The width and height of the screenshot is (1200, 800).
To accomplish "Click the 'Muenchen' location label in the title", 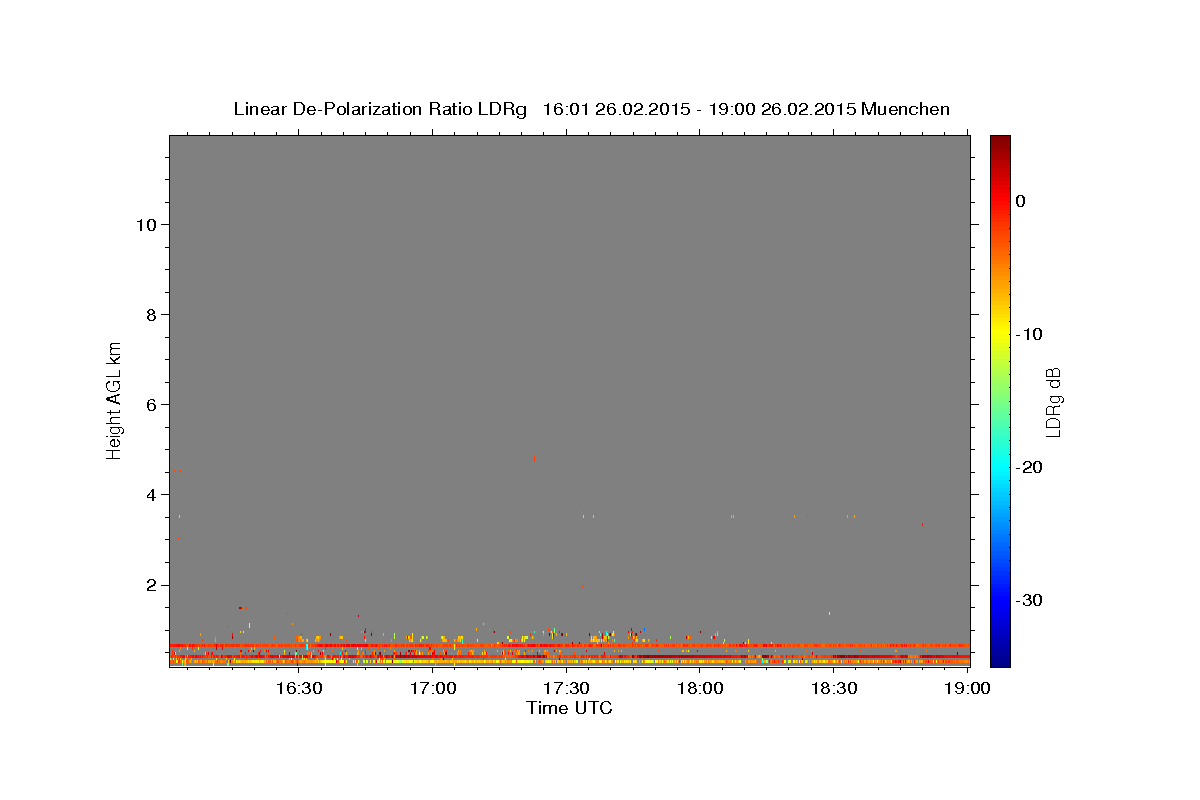I will click(x=905, y=109).
